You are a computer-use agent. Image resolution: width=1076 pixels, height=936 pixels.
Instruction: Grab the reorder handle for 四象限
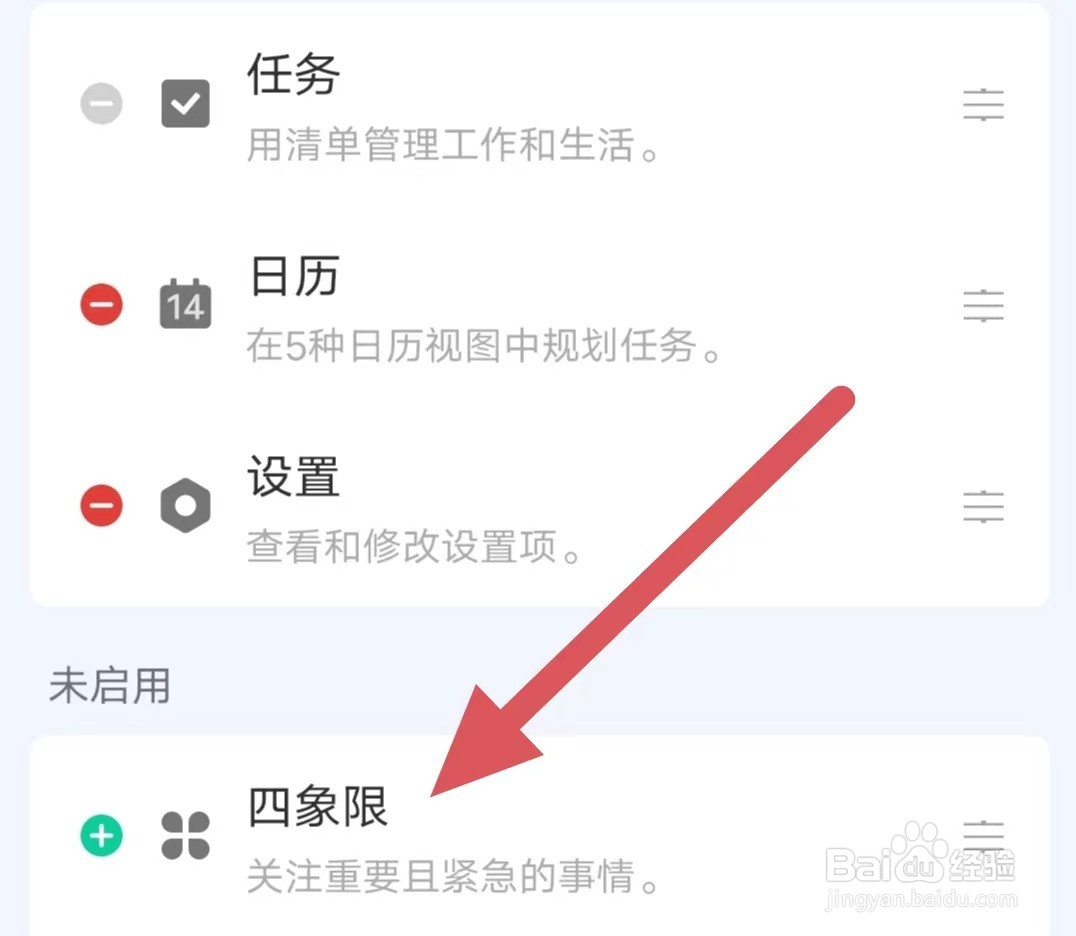pyautogui.click(x=983, y=836)
